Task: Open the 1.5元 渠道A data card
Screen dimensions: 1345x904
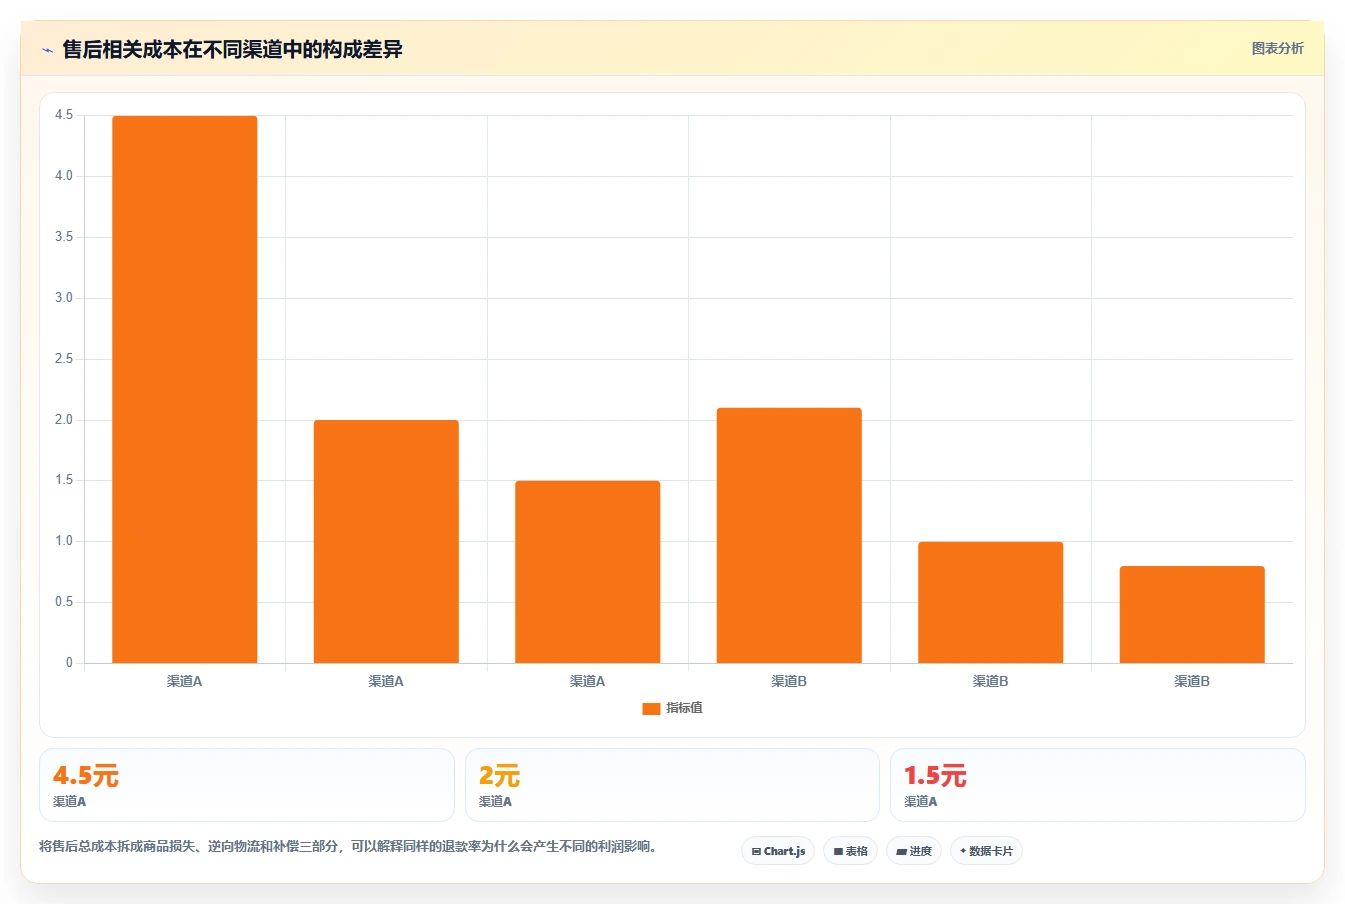Action: [x=1098, y=785]
